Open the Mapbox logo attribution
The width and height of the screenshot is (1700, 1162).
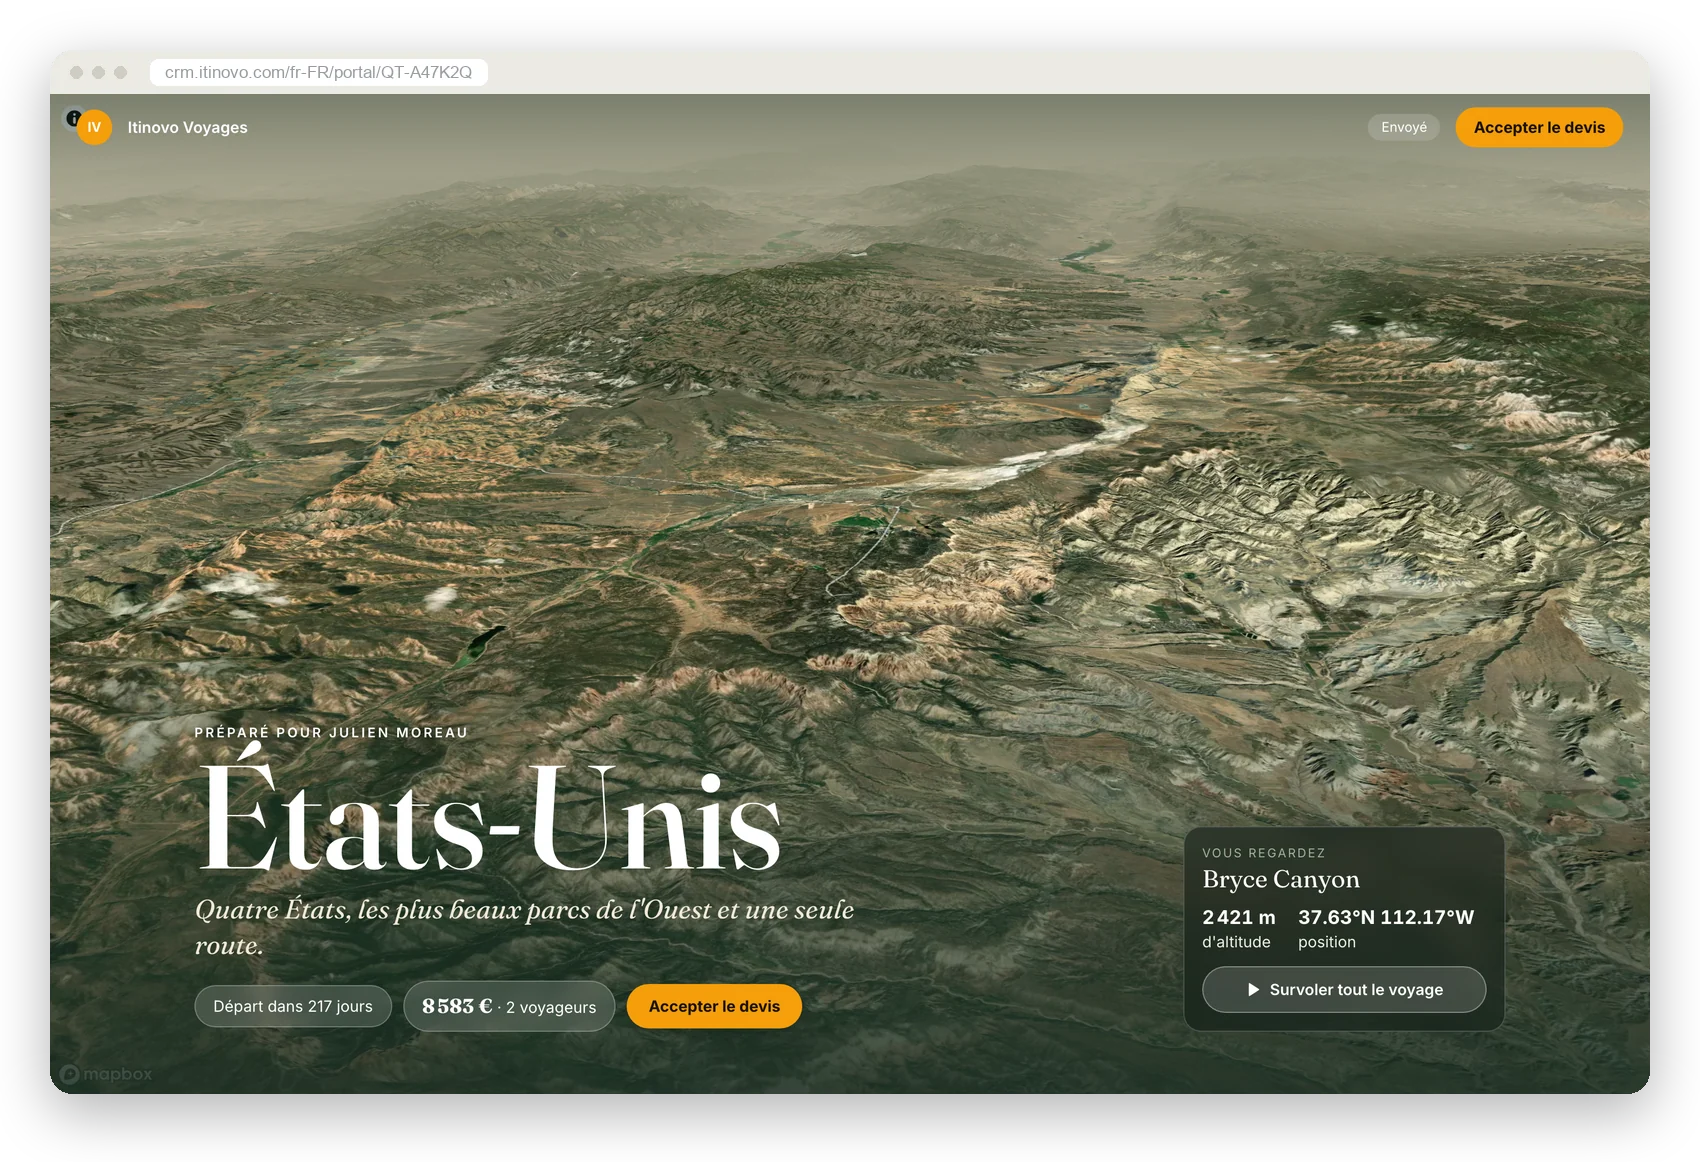(106, 1074)
